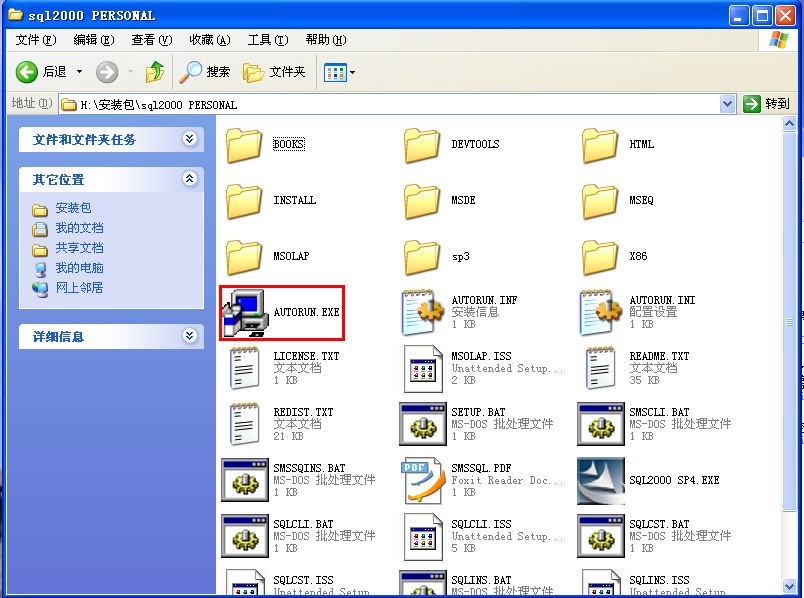Image resolution: width=804 pixels, height=598 pixels.
Task: Go to 我的文档 link
Action: point(79,228)
